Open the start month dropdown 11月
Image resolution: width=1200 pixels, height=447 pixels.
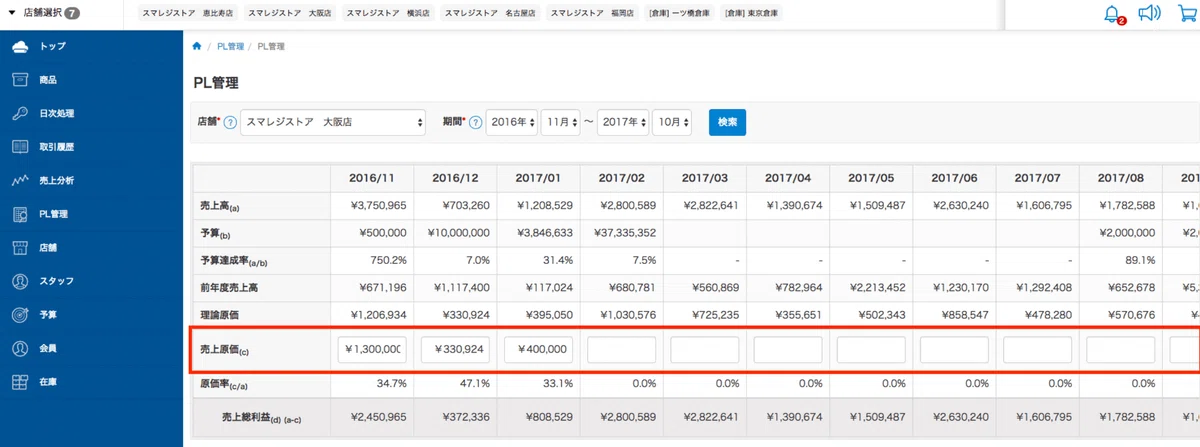coord(560,122)
